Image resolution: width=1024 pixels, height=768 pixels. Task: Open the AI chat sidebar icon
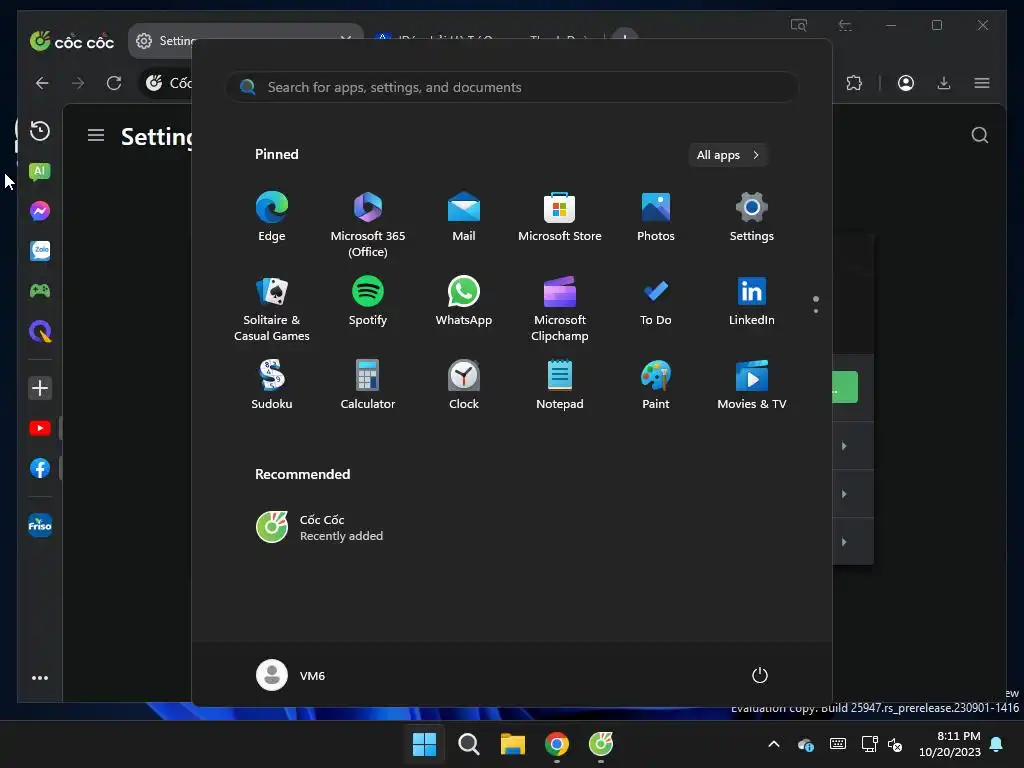coord(40,172)
